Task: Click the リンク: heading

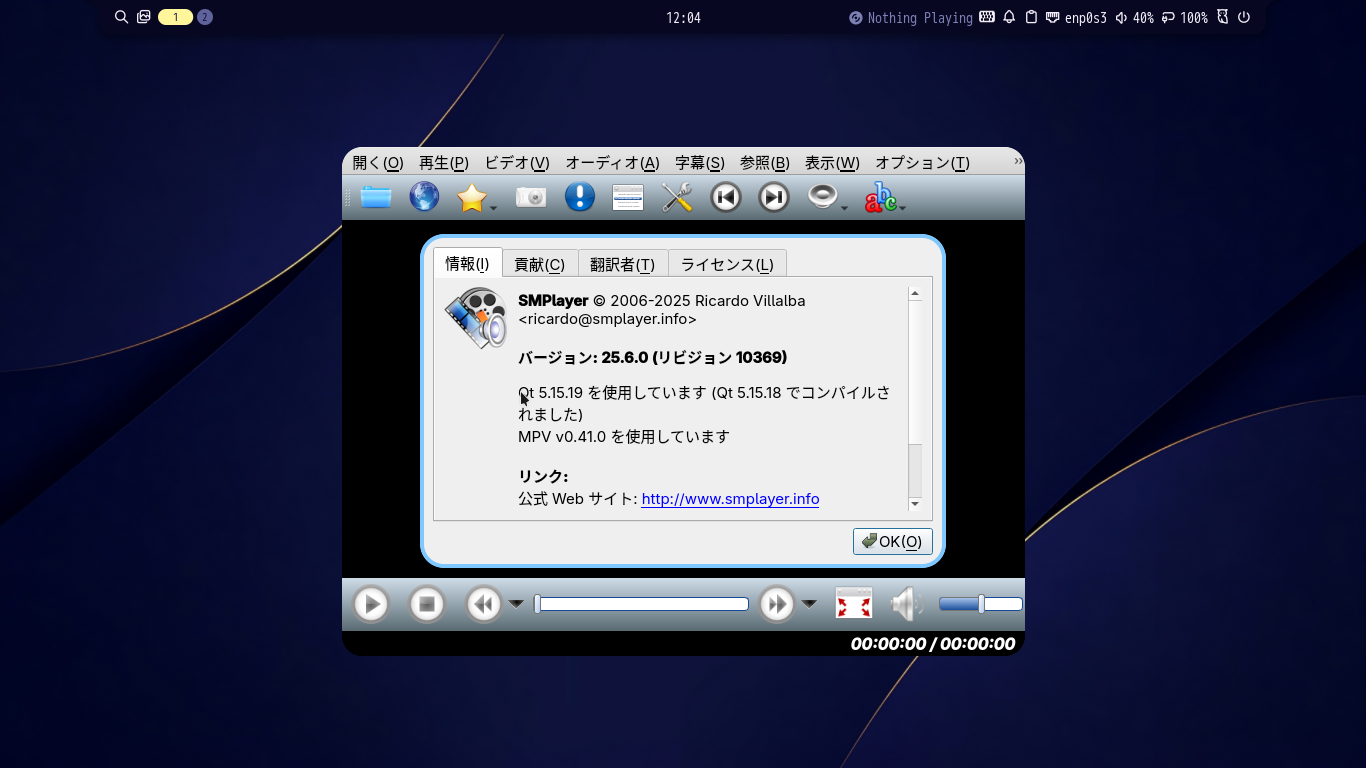Action: [543, 476]
